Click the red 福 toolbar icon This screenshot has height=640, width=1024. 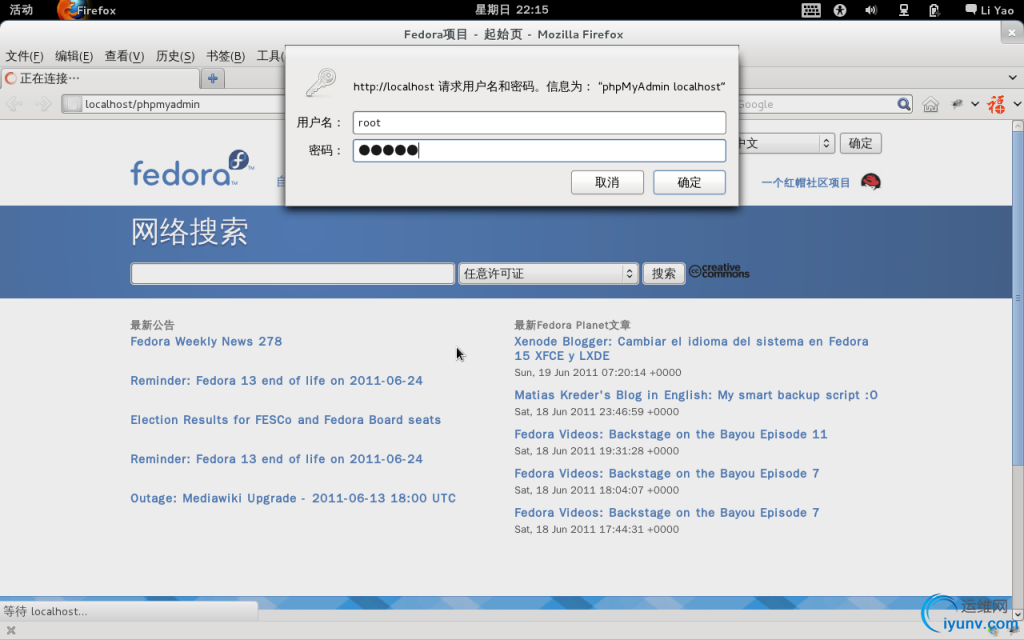[x=997, y=104]
